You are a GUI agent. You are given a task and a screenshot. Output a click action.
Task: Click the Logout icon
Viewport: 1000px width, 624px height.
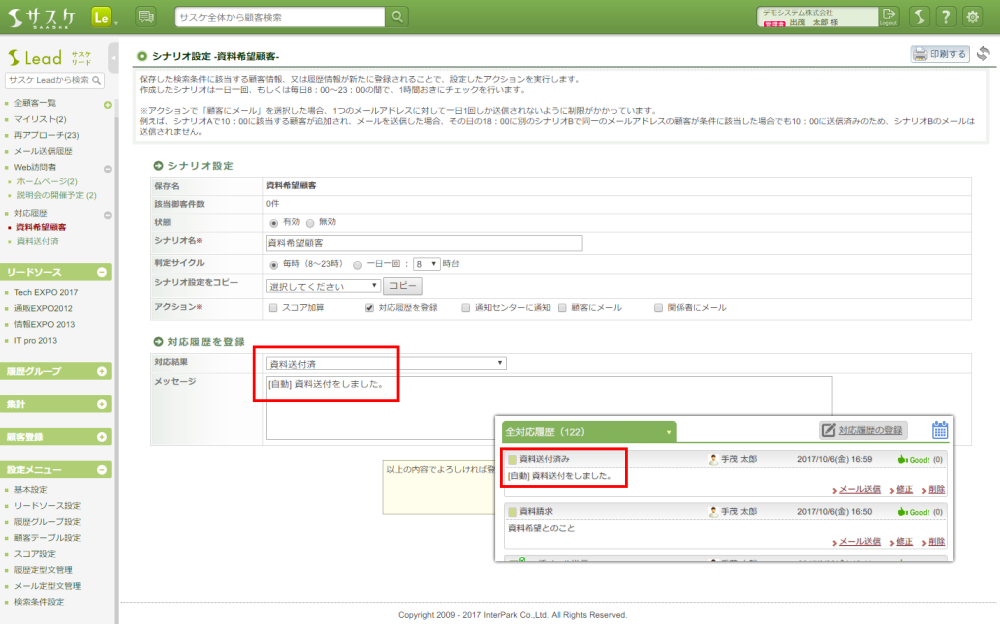click(889, 16)
